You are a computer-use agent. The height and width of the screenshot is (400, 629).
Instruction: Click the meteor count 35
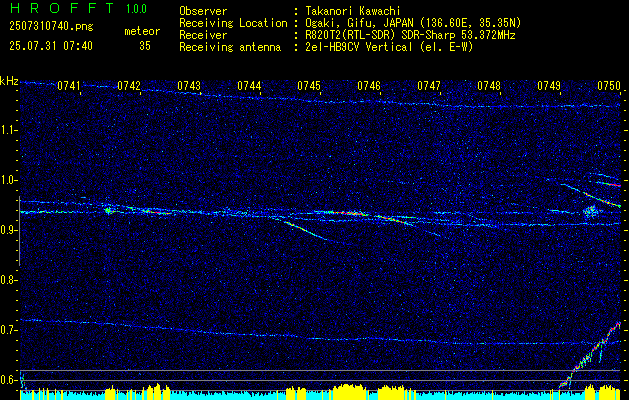coord(145,46)
